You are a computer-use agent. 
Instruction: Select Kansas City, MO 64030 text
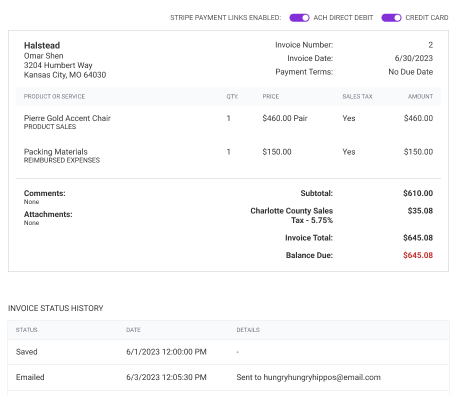pos(65,75)
